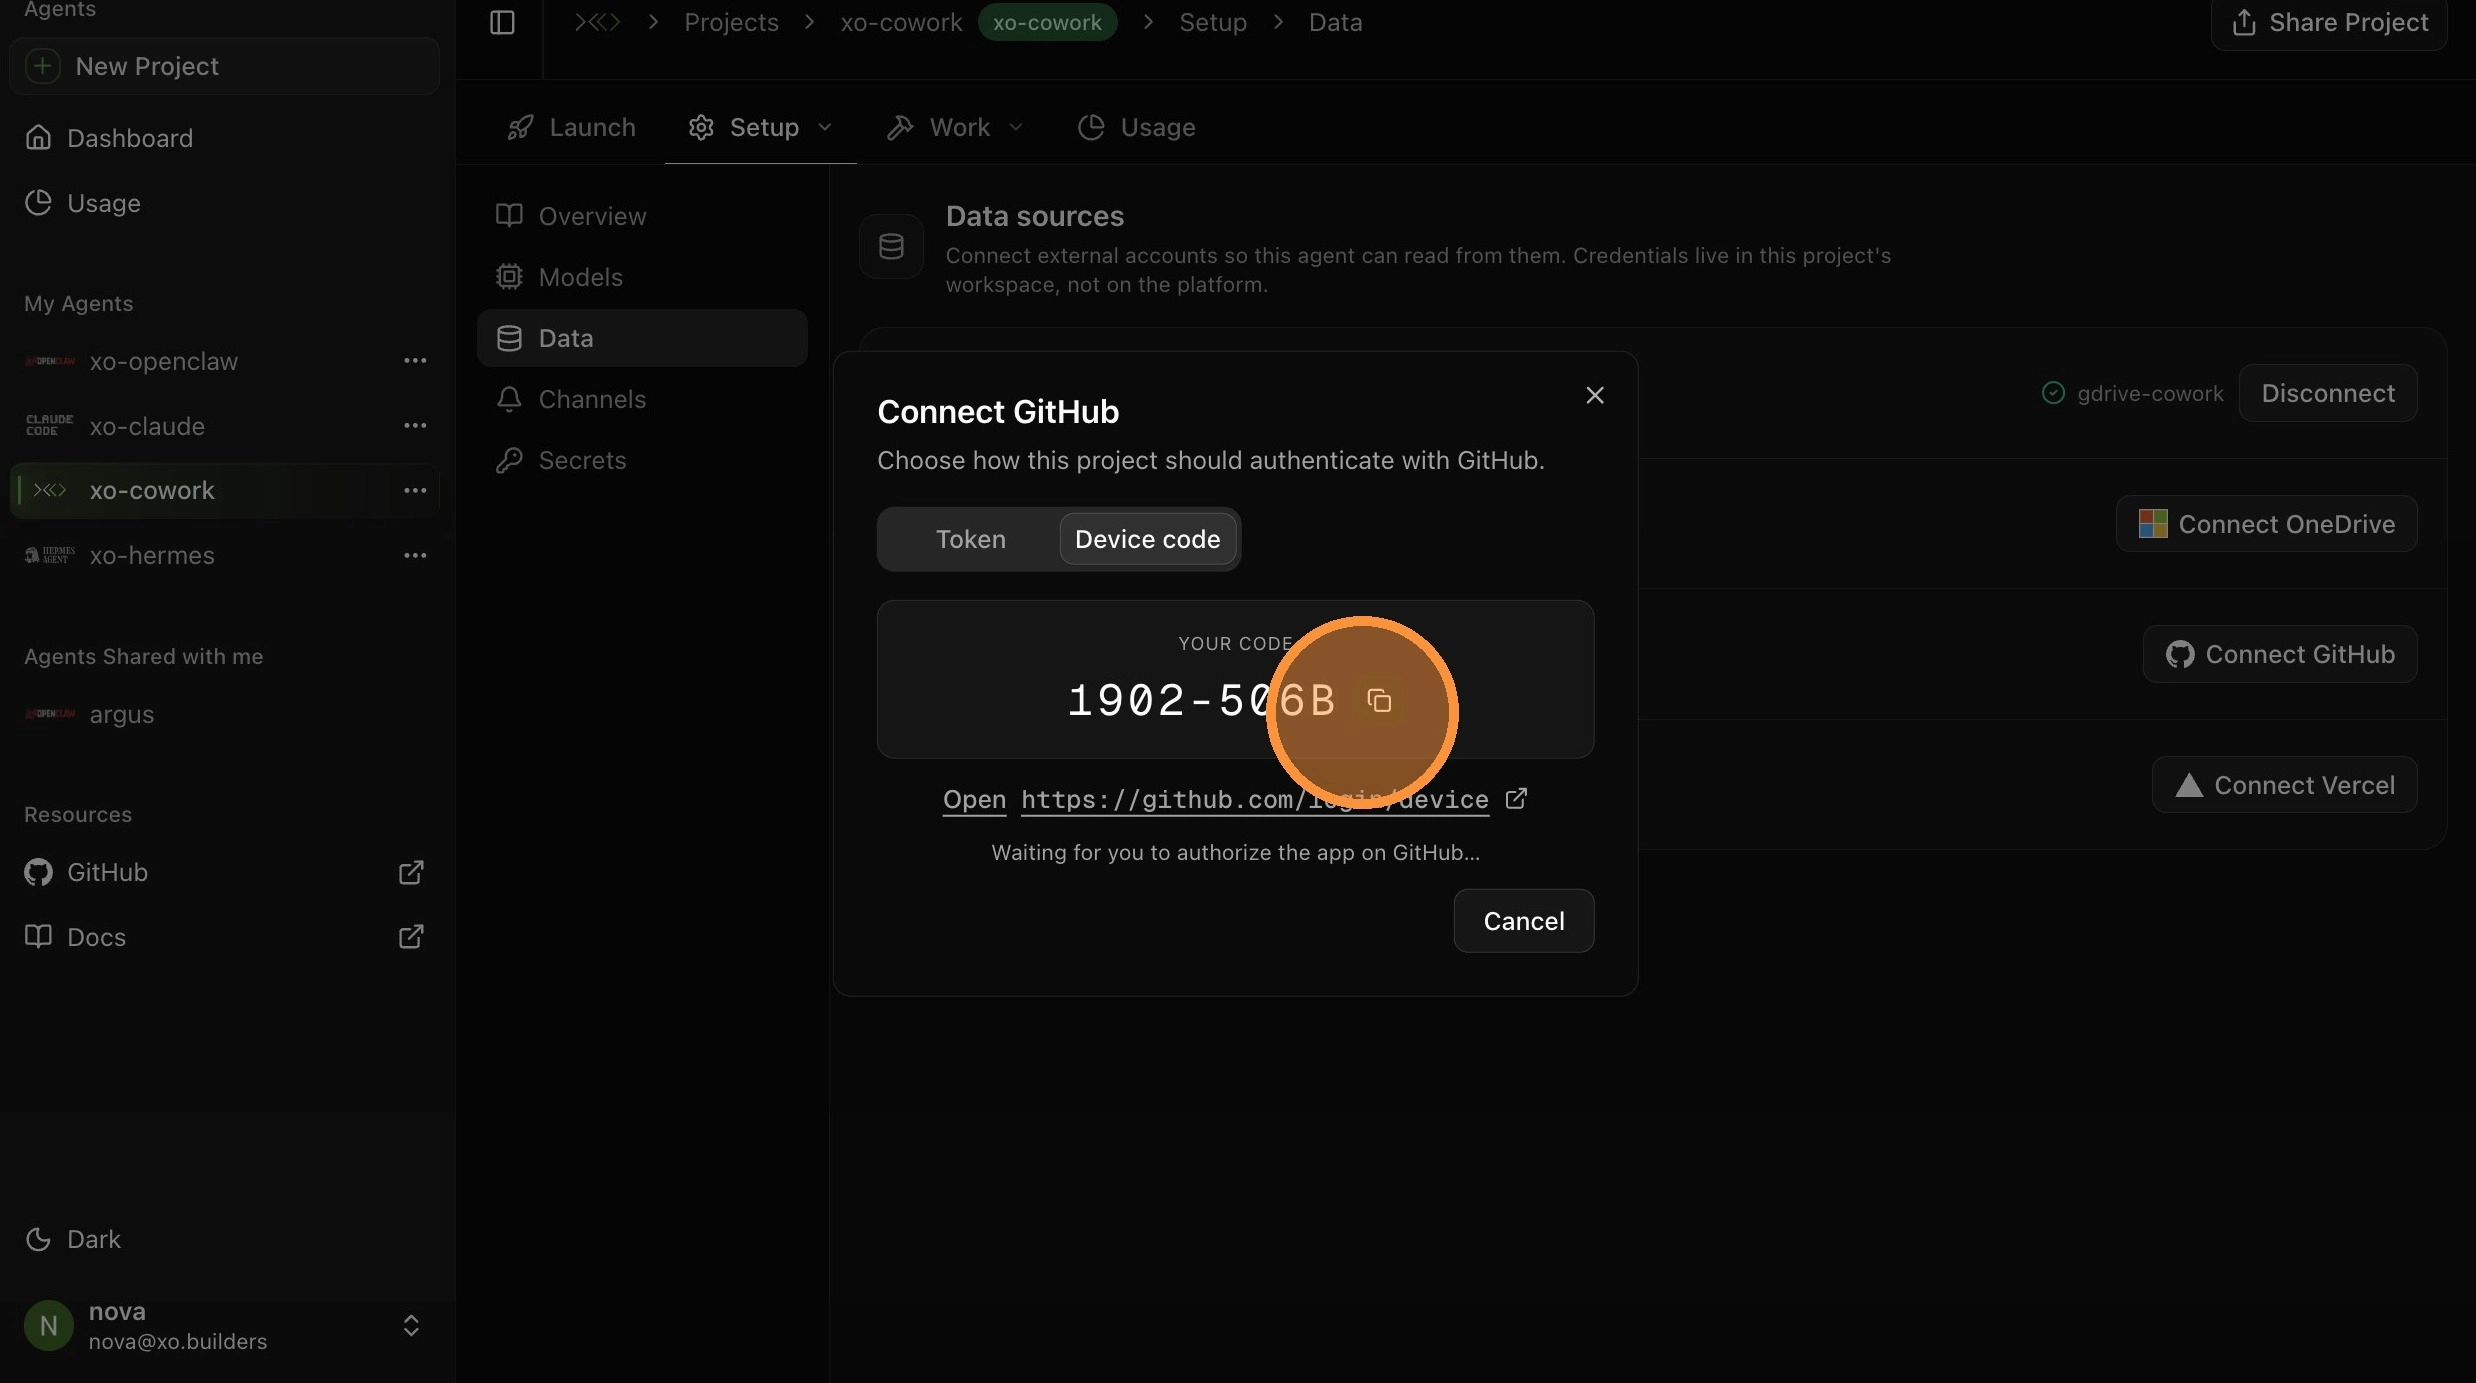
Task: Open GitHub resource link in sidebar
Action: (x=107, y=872)
